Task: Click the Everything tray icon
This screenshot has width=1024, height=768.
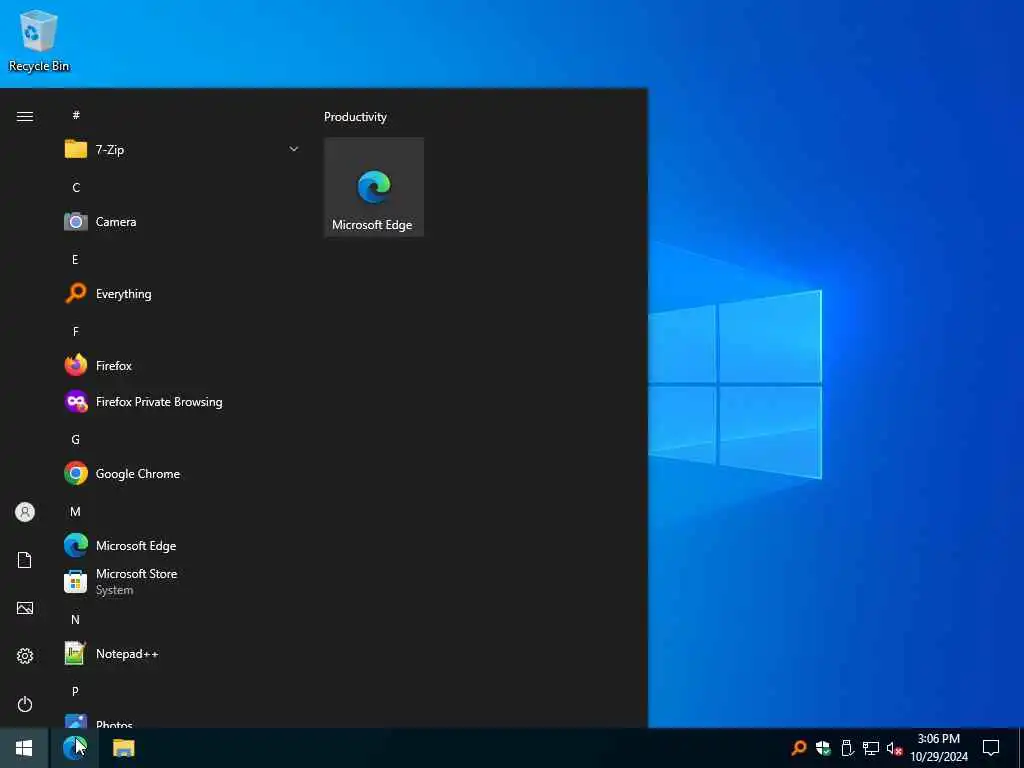Action: pyautogui.click(x=799, y=748)
